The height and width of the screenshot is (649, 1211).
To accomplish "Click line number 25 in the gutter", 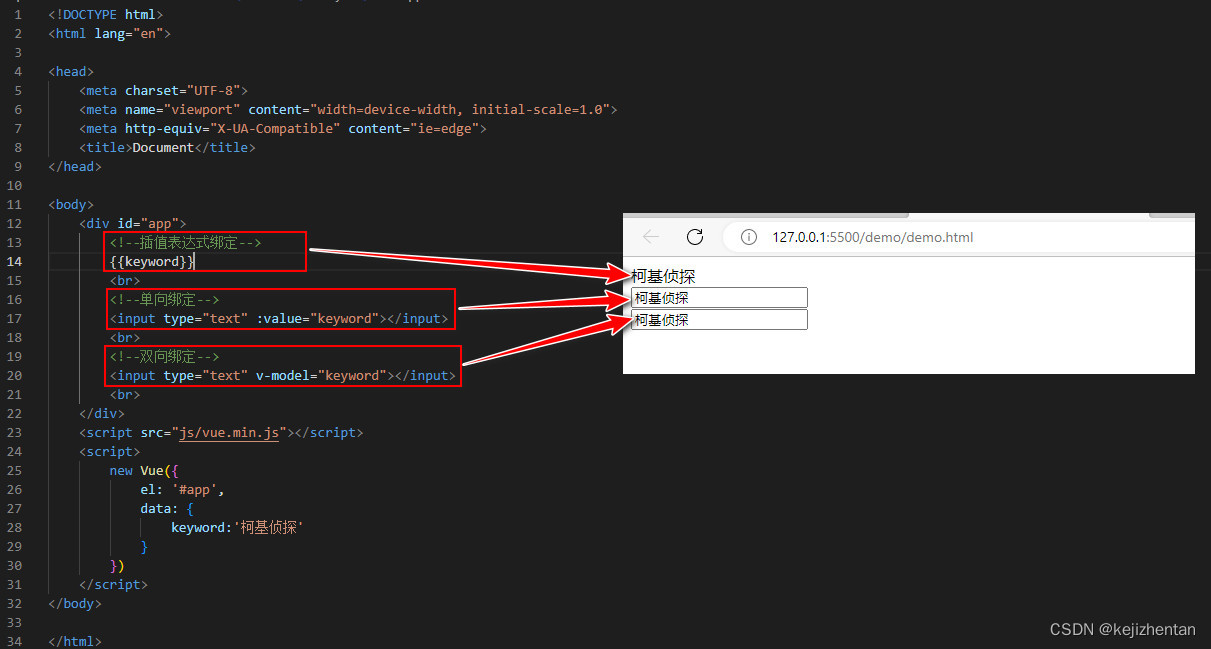I will 15,470.
